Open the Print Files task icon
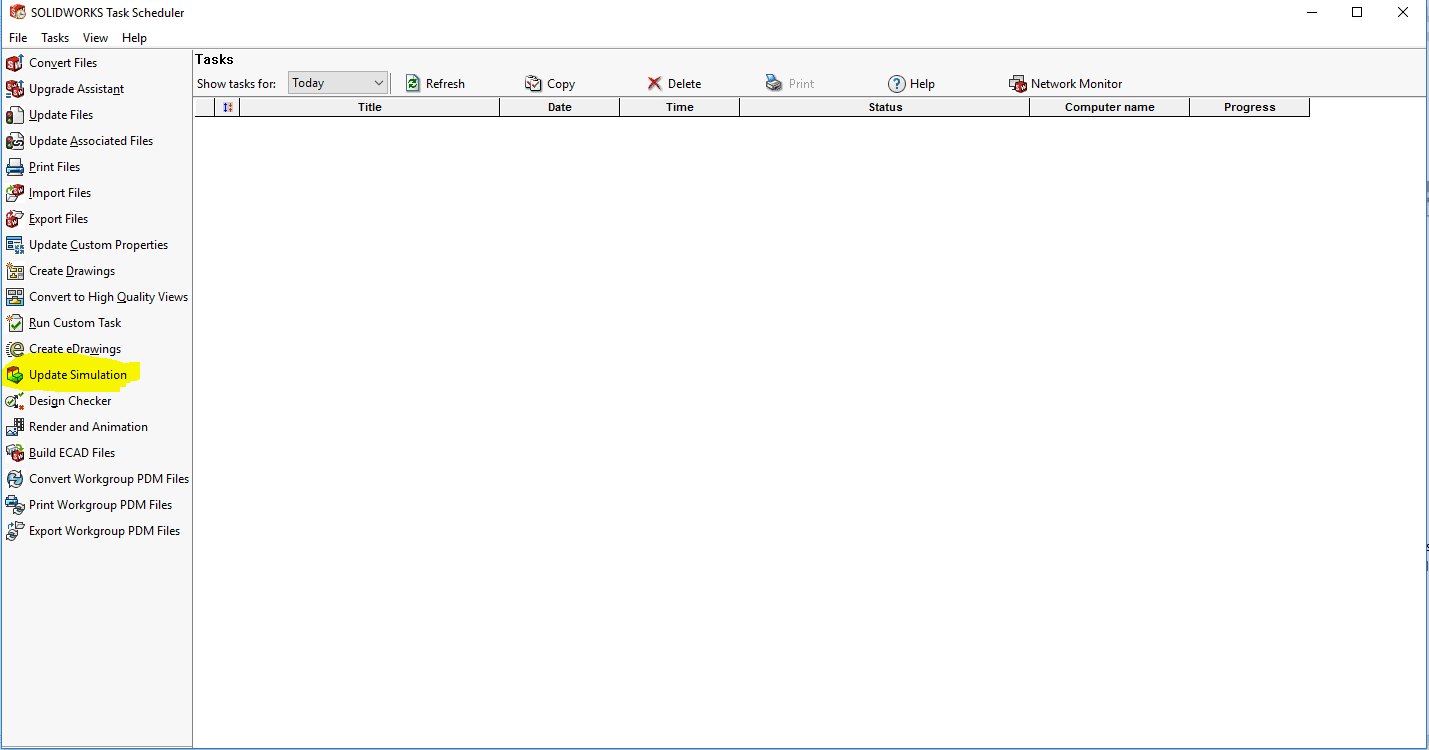This screenshot has height=750, width=1429. coord(14,167)
